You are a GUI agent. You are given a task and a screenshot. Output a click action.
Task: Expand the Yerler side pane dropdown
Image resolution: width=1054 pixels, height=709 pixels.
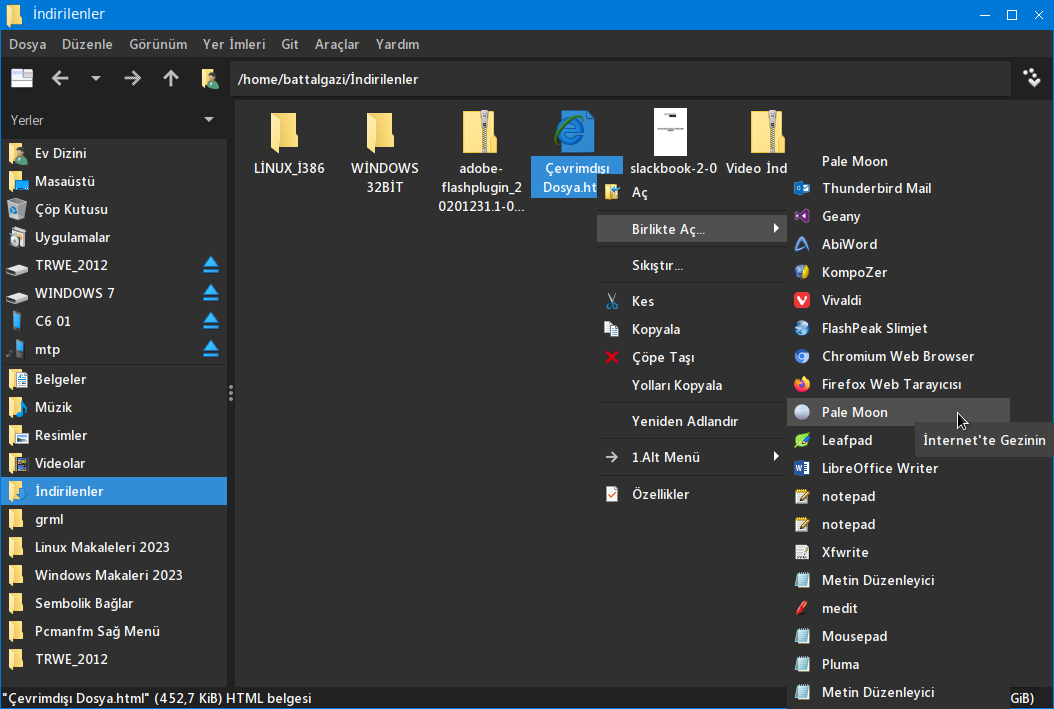click(209, 120)
